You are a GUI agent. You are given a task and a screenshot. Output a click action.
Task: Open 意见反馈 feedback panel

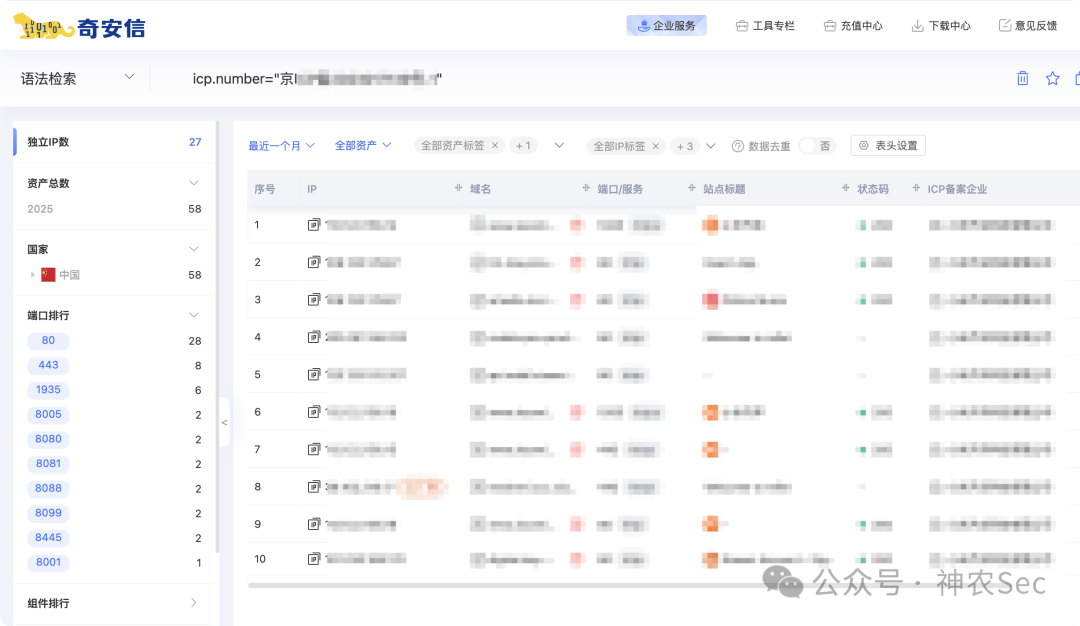point(1028,25)
